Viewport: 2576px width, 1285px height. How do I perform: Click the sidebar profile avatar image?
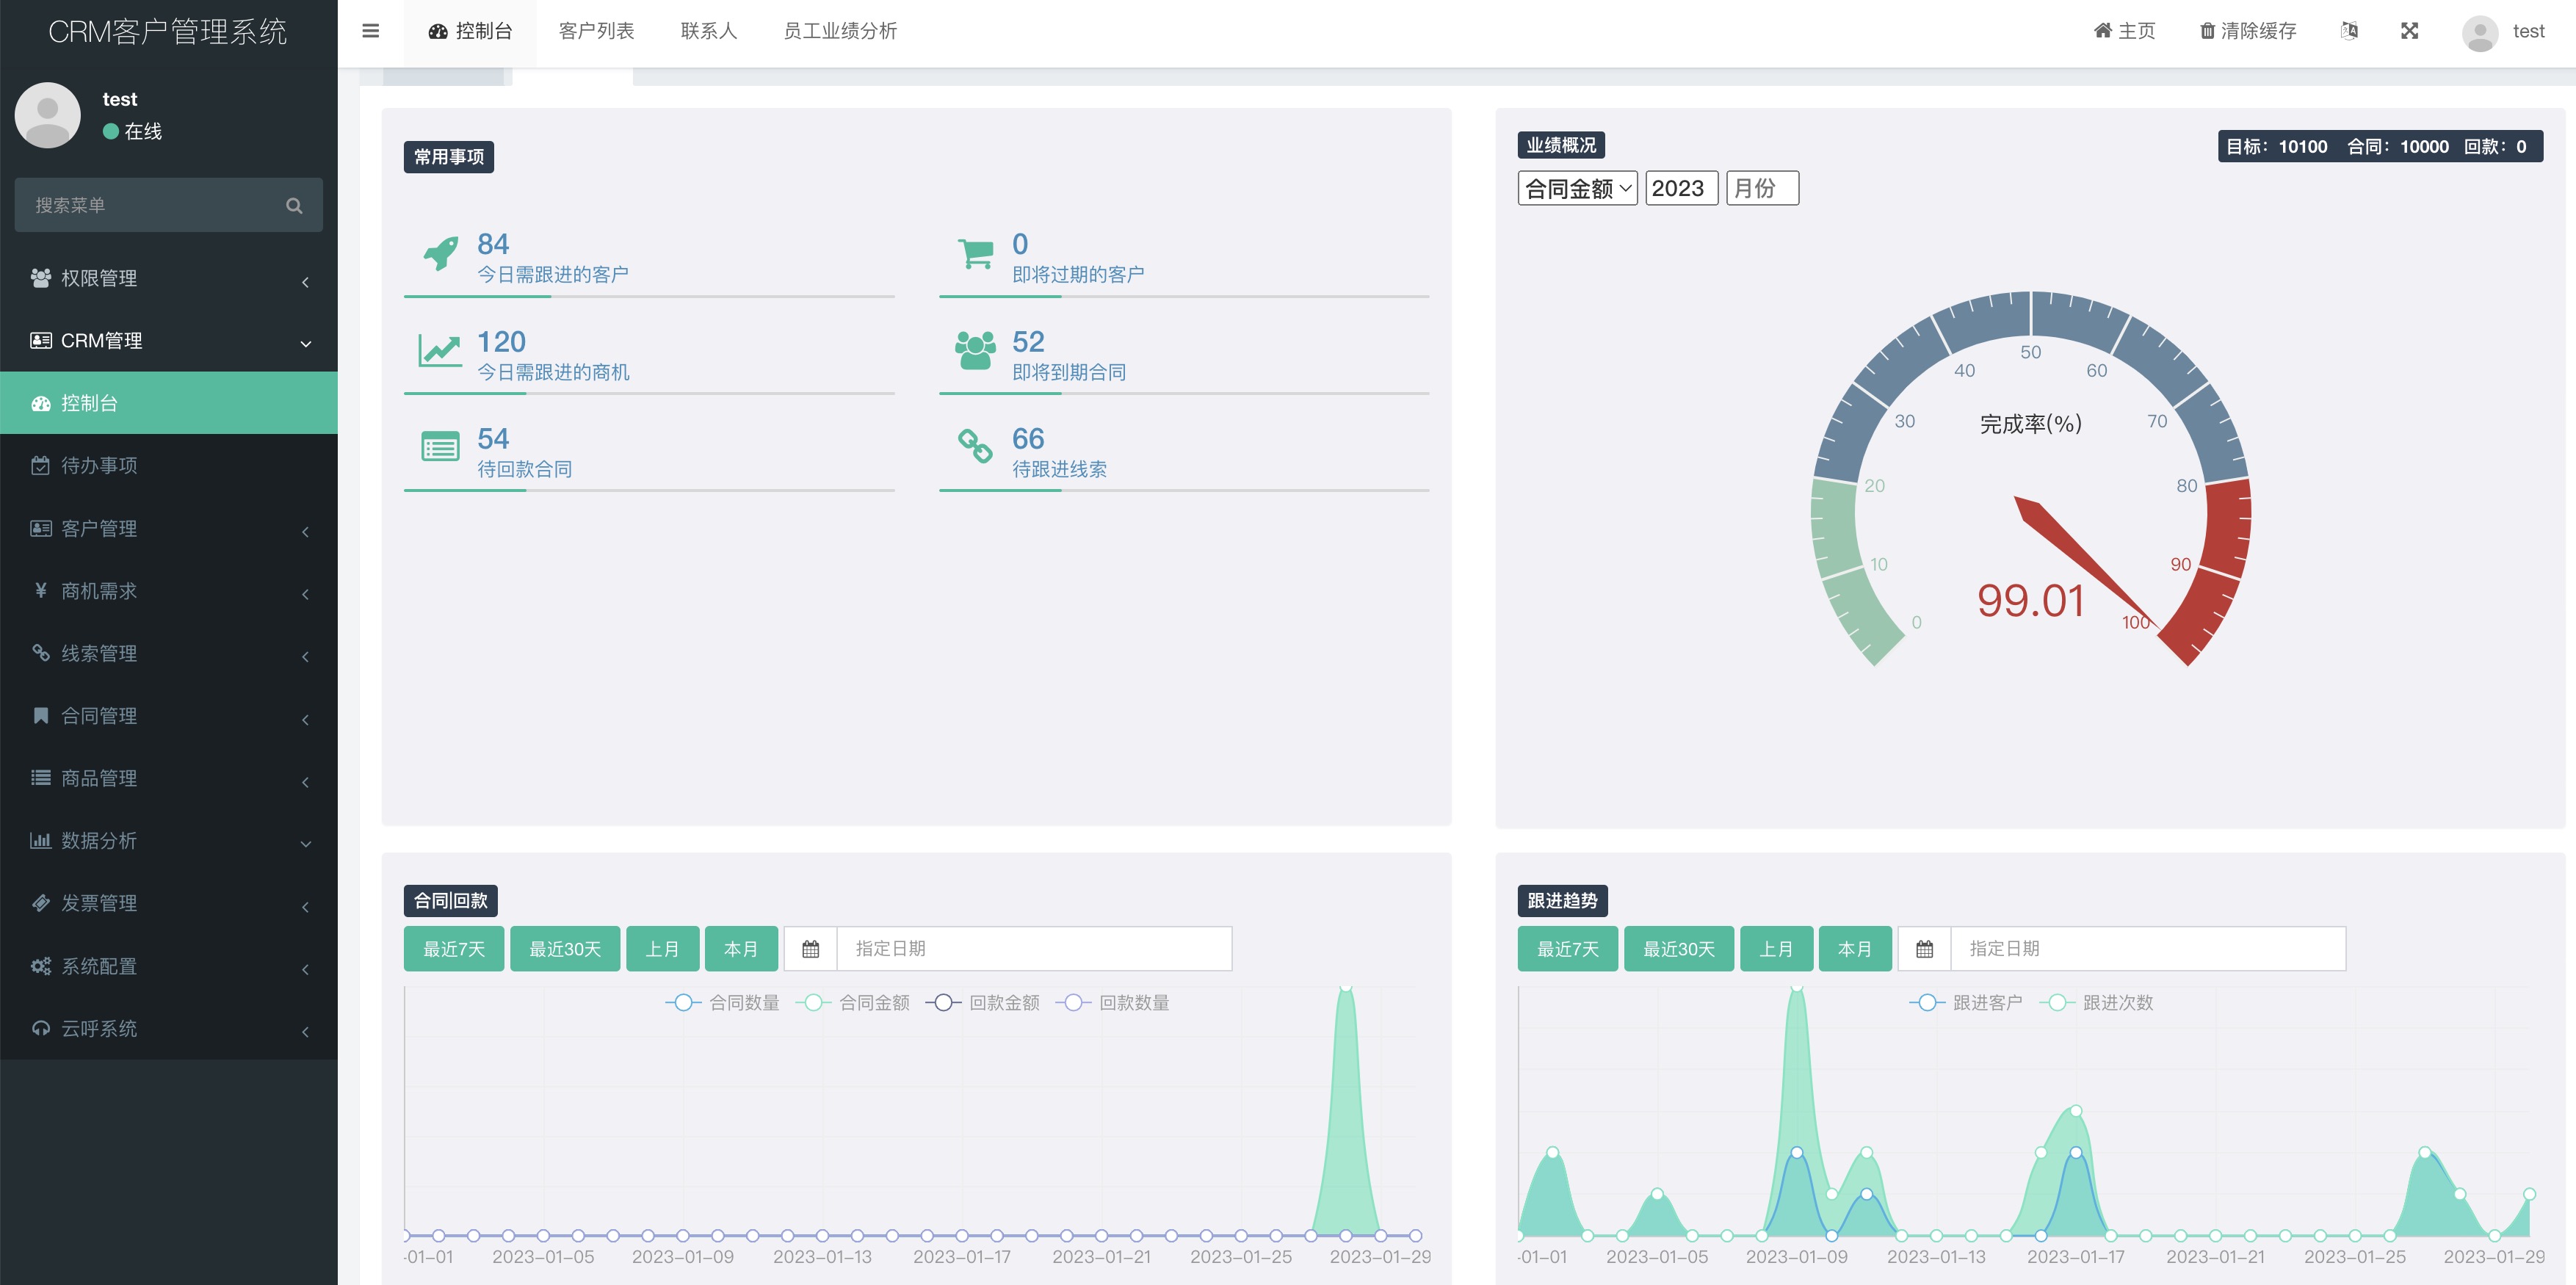pos(48,115)
